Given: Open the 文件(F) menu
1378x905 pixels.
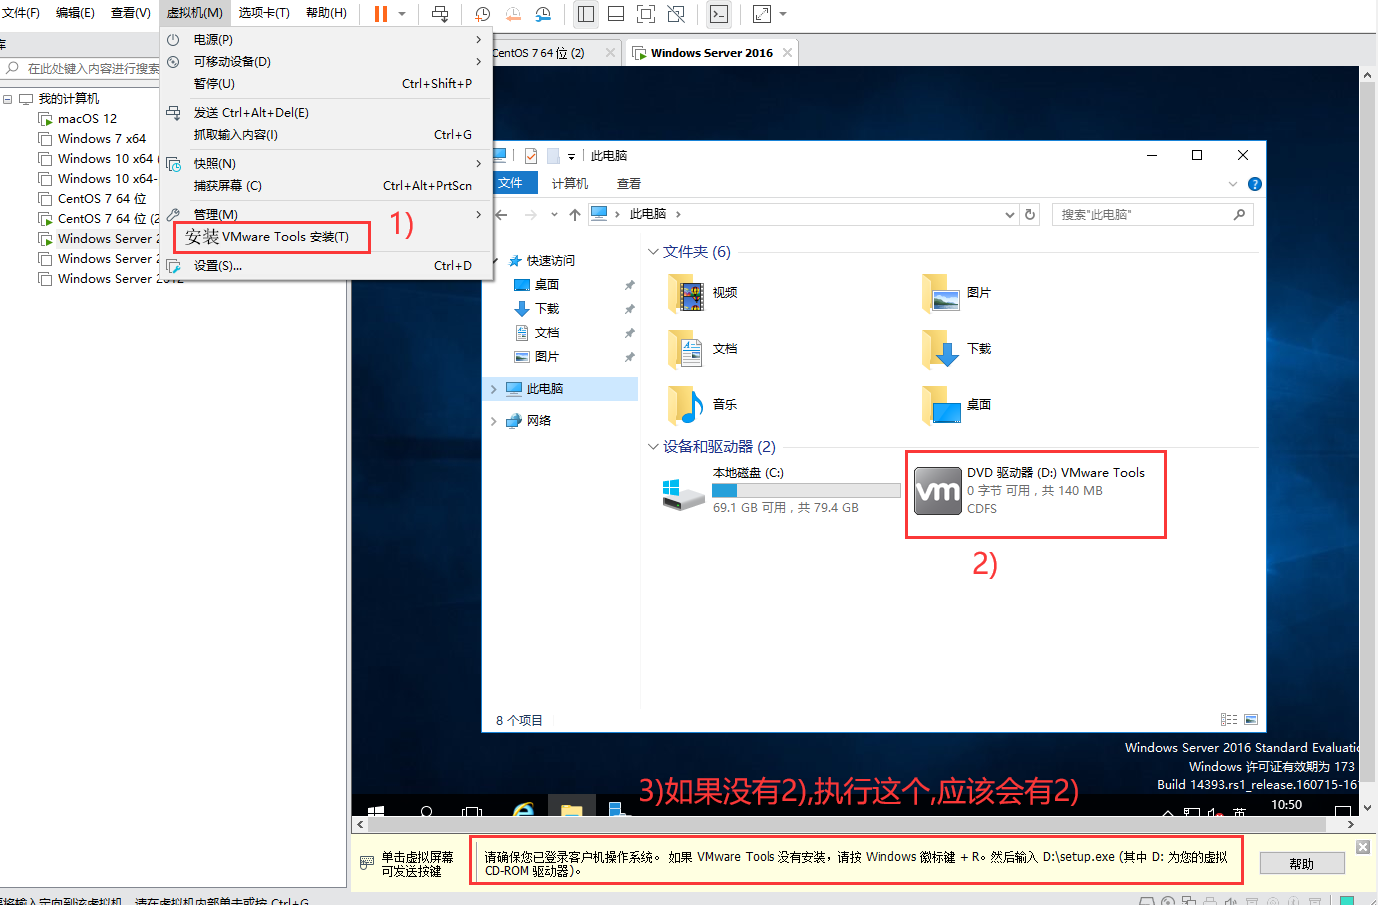Looking at the screenshot, I should click(x=21, y=13).
